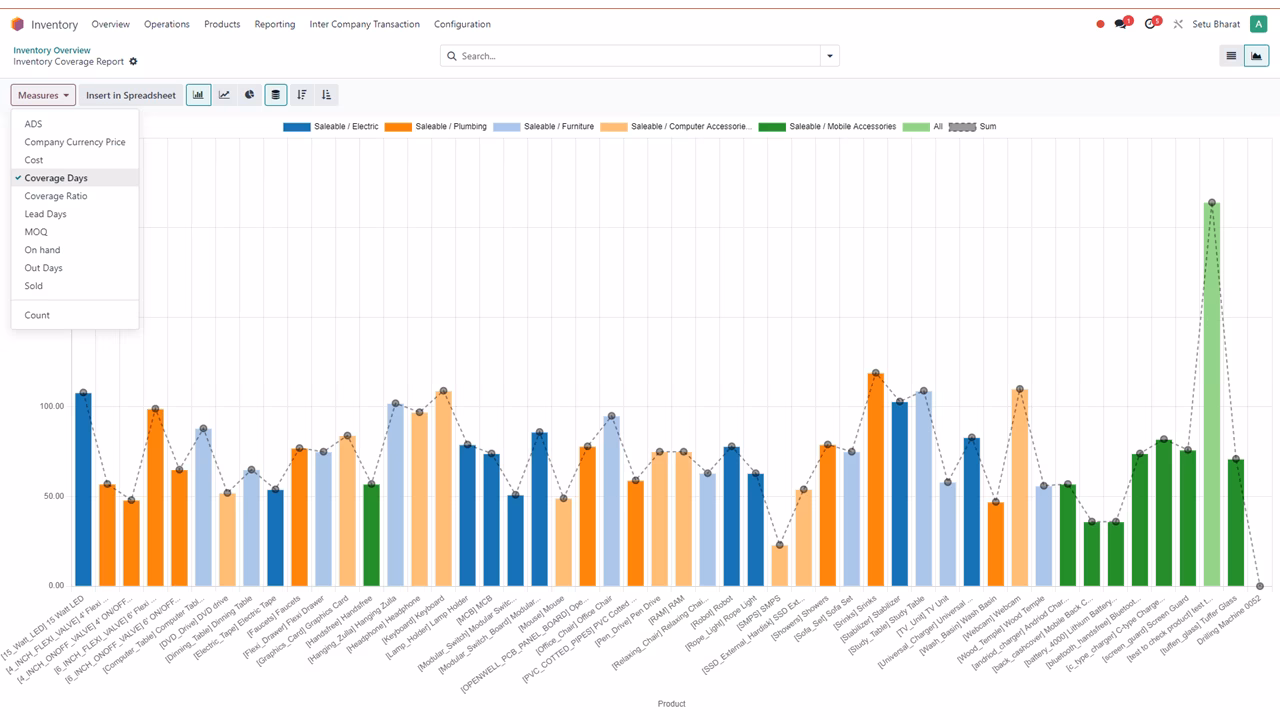Expand the search options dropdown arrow
The image size is (1280, 720).
(x=829, y=56)
